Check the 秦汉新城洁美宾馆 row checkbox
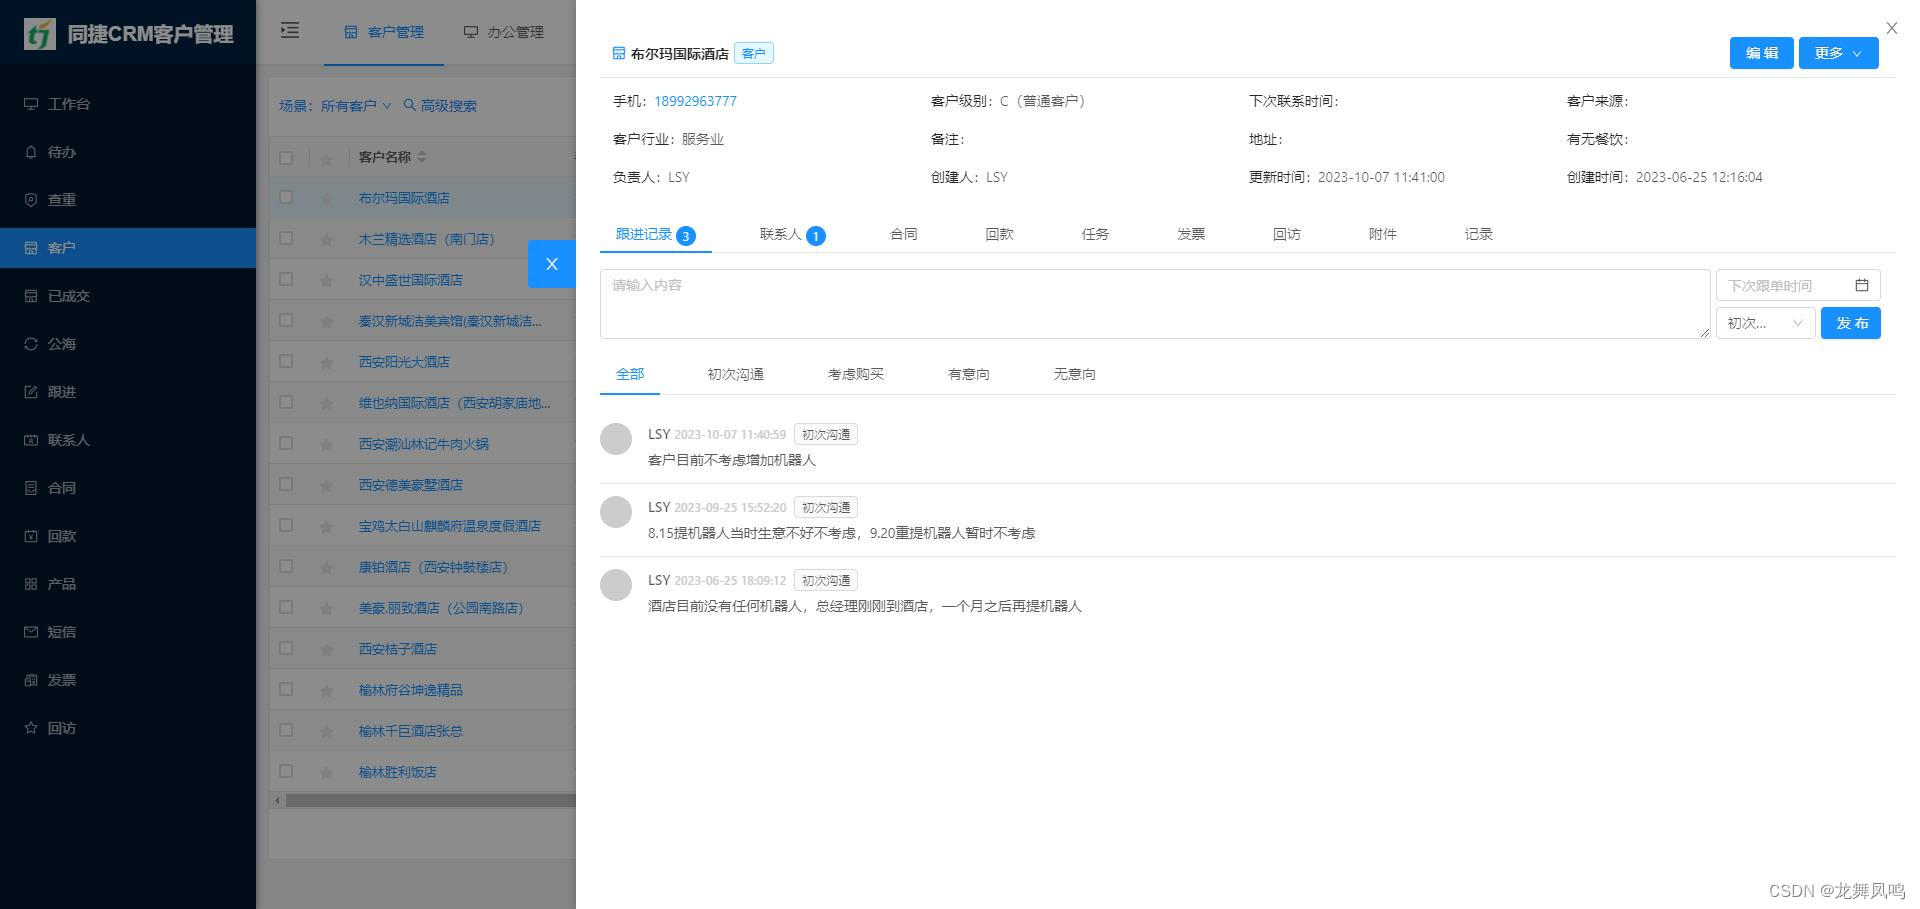This screenshot has height=909, width=1920. [x=286, y=321]
